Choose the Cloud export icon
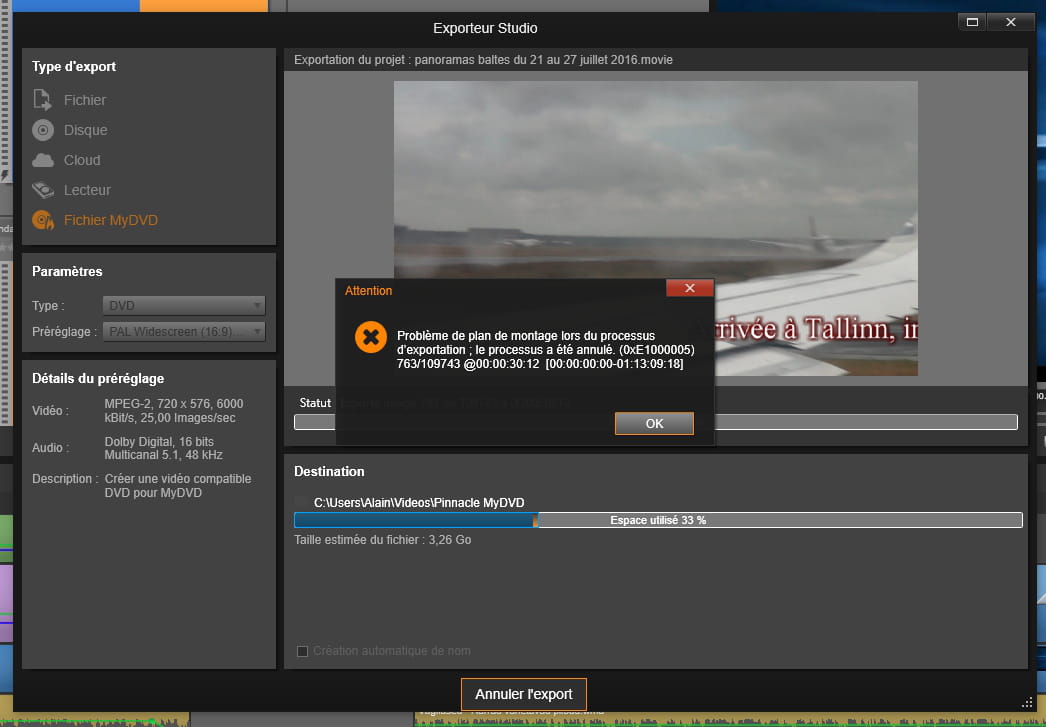Viewport: 1046px width, 727px height. click(x=43, y=160)
